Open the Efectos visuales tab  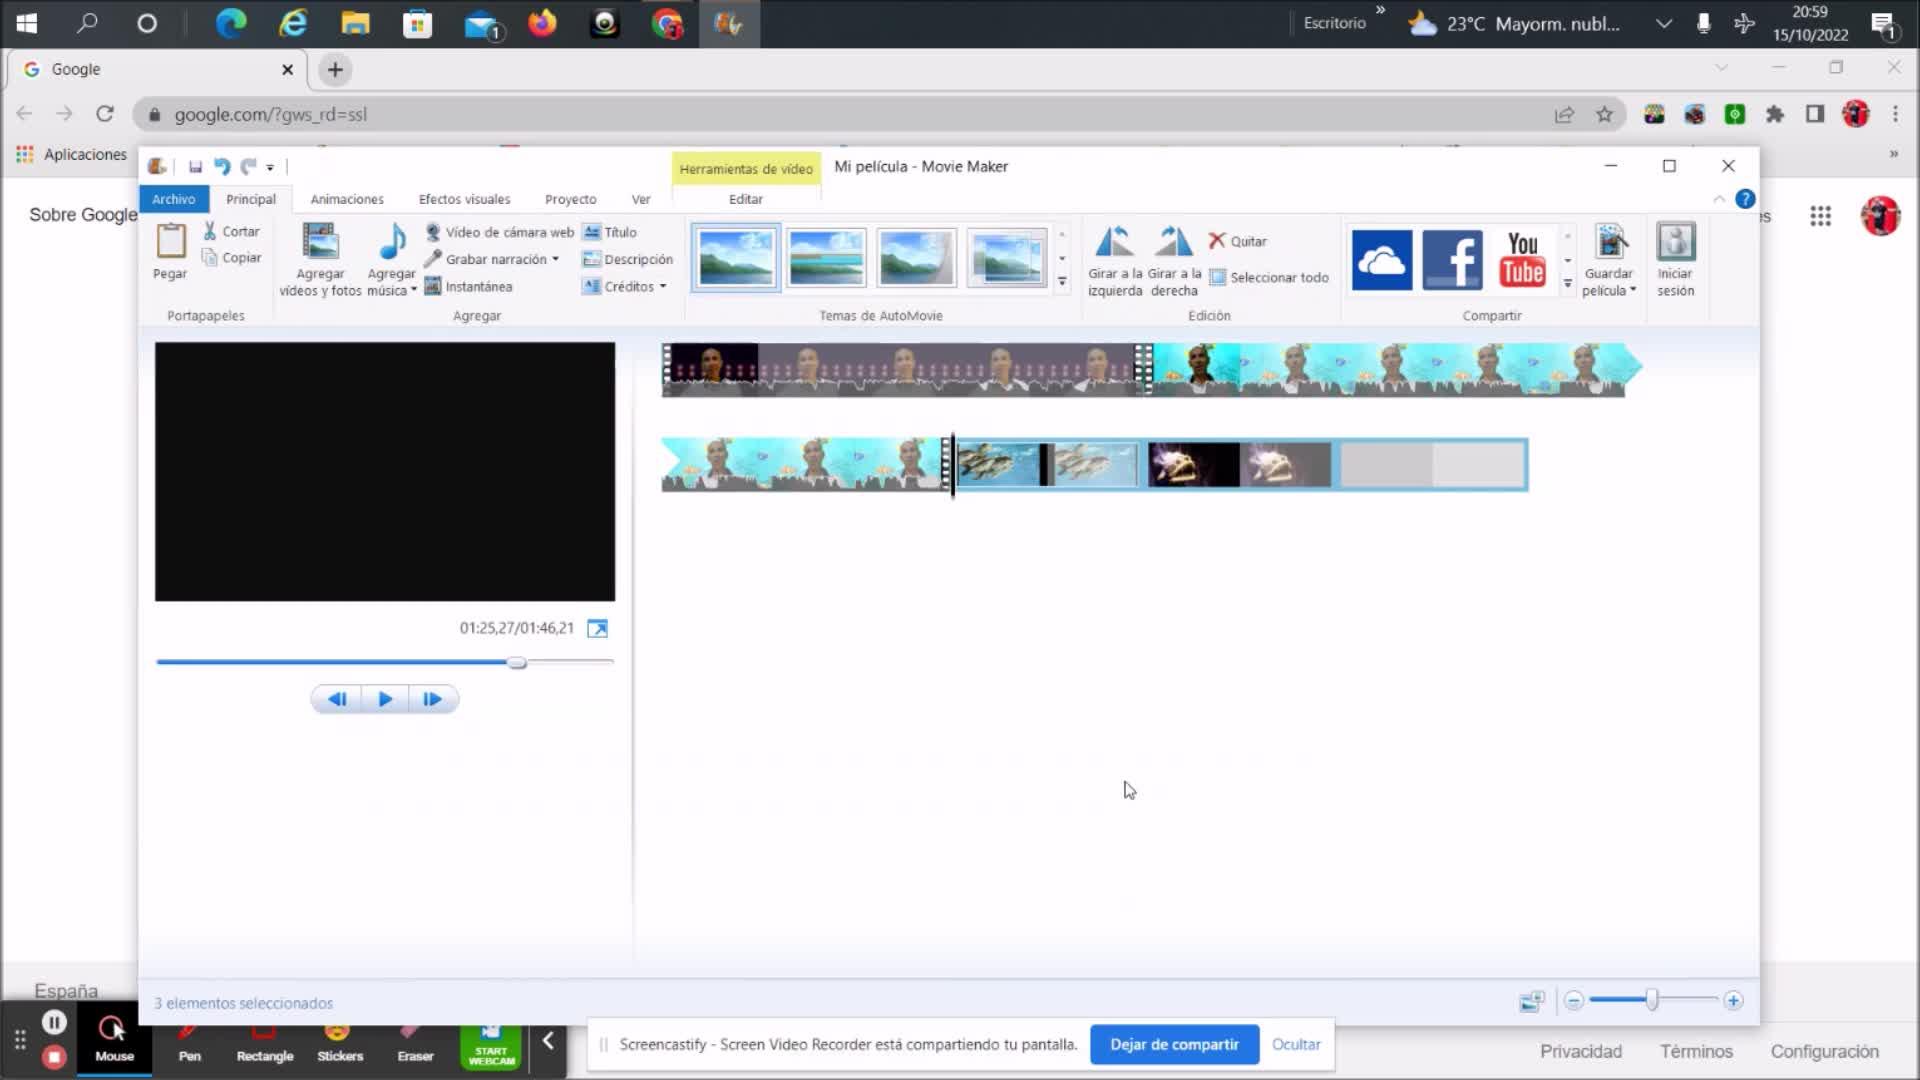[464, 199]
